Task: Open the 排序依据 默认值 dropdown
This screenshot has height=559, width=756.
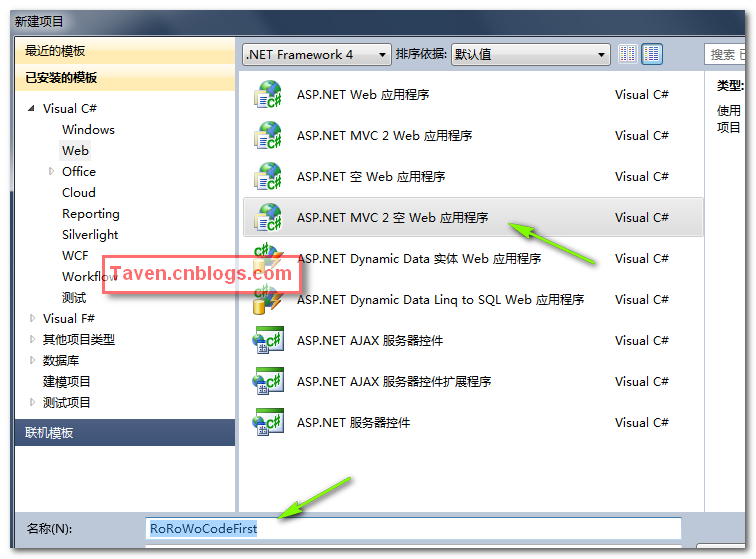Action: pyautogui.click(x=530, y=55)
